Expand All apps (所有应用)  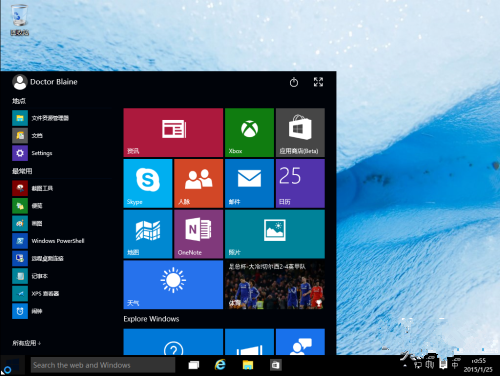[x=27, y=343]
